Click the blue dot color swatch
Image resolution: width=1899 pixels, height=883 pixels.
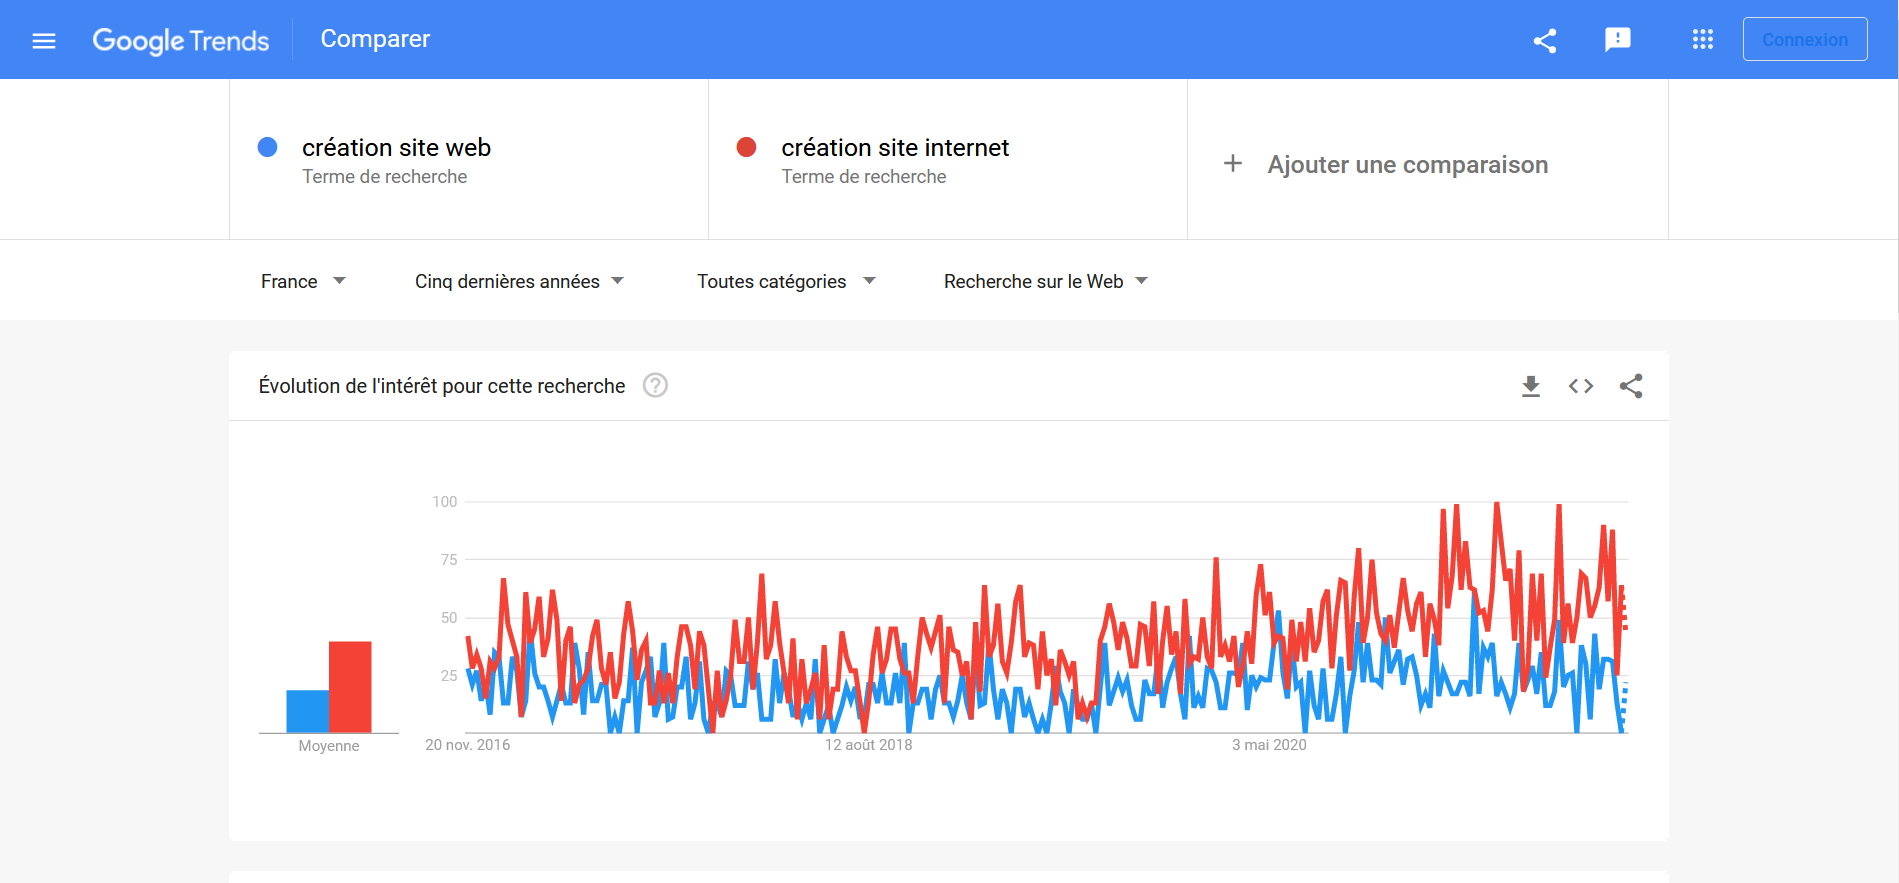coord(267,147)
